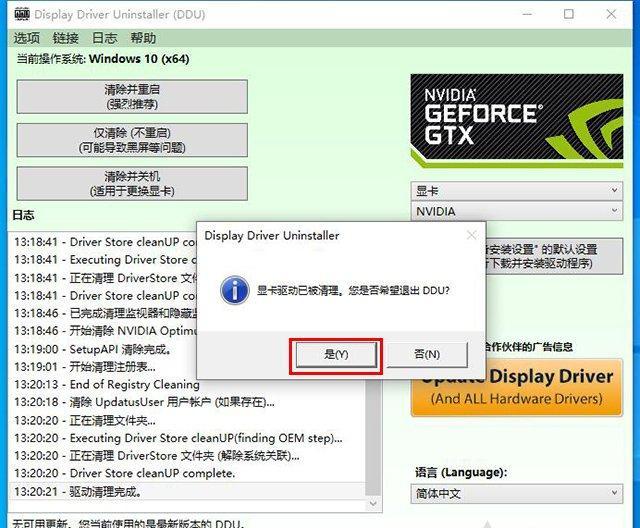The image size is (640, 528).
Task: Close the DDU main window
Action: coord(611,14)
